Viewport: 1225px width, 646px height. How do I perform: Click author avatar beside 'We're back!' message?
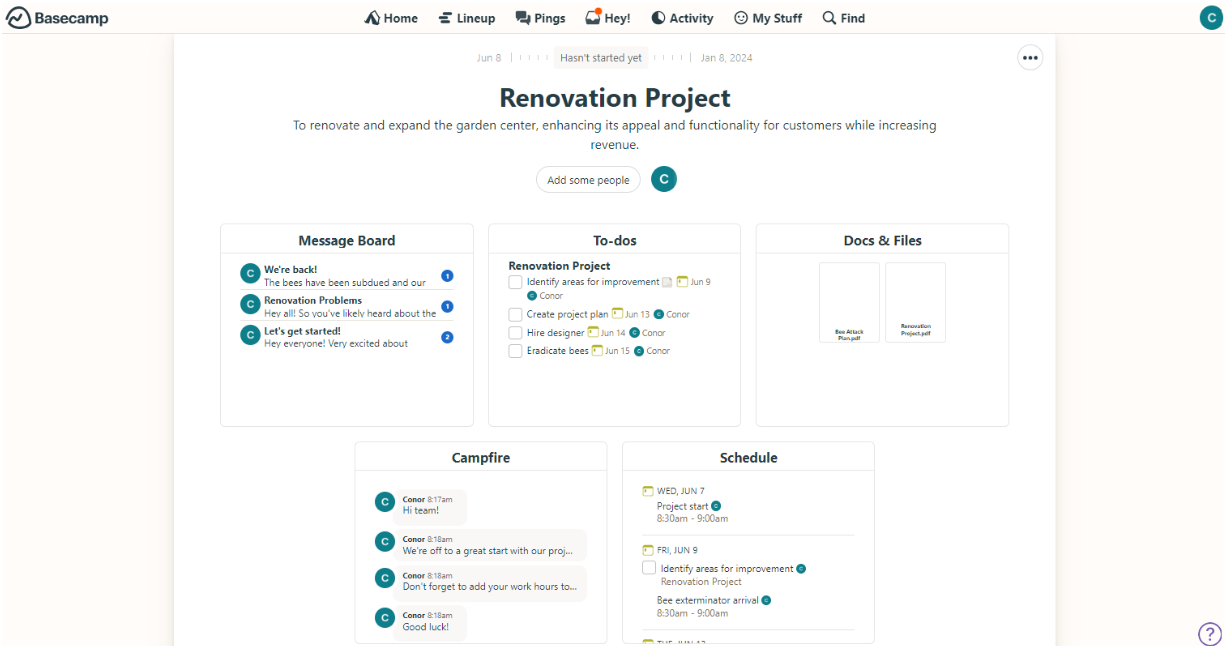tap(250, 274)
